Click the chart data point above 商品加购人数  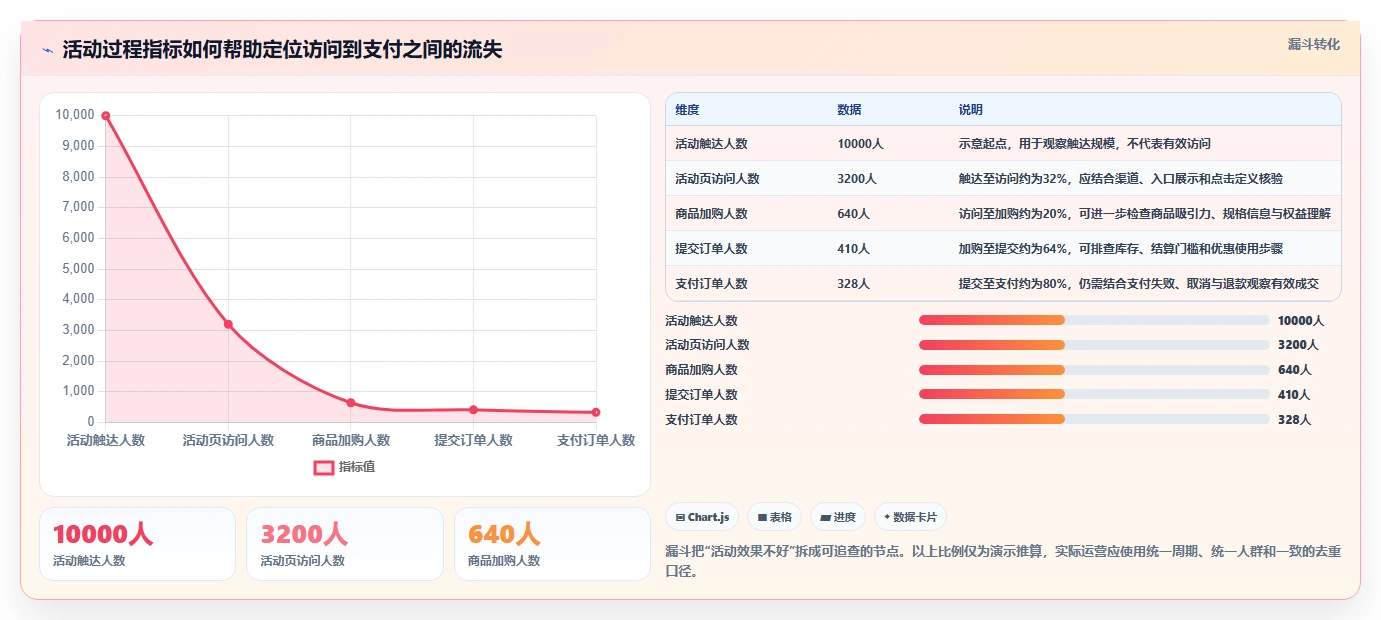pos(351,403)
